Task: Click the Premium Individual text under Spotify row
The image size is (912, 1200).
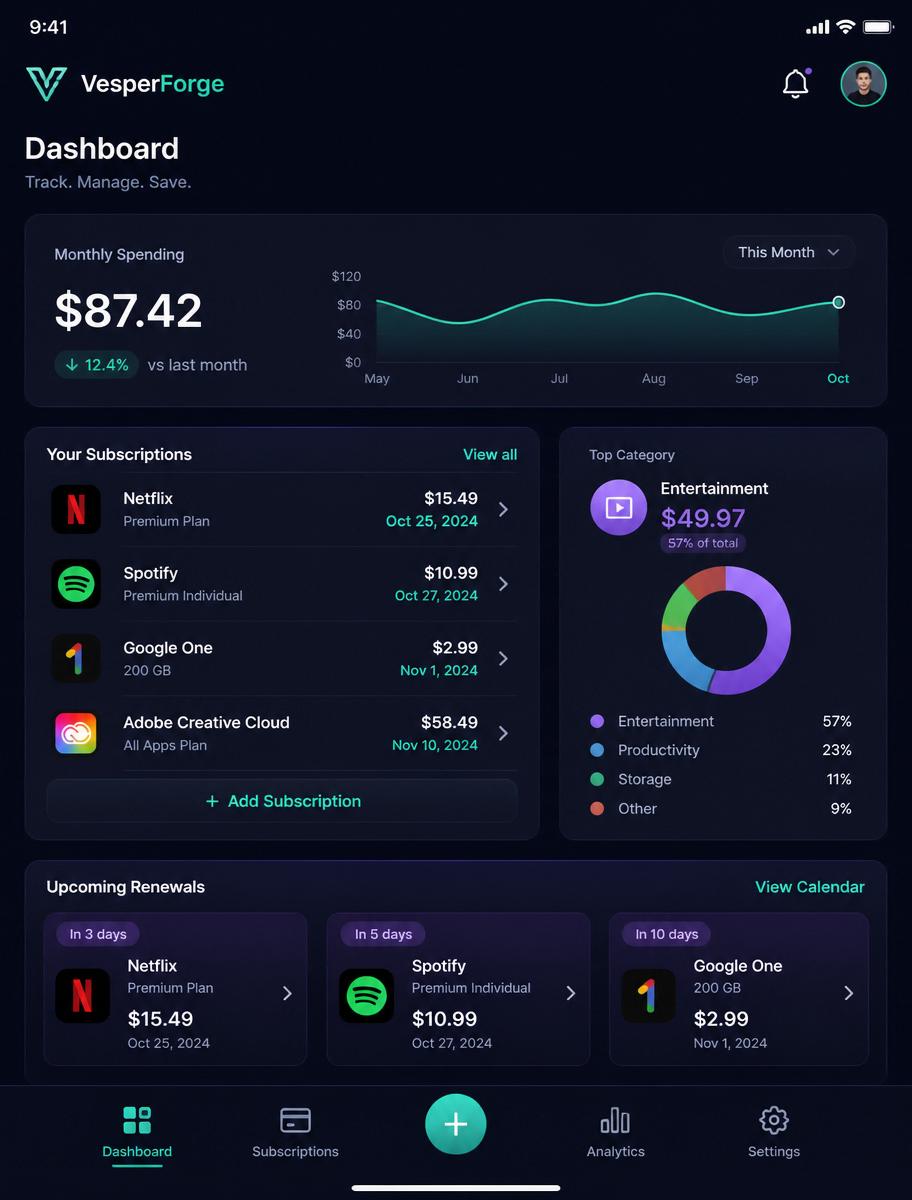Action: (x=183, y=596)
